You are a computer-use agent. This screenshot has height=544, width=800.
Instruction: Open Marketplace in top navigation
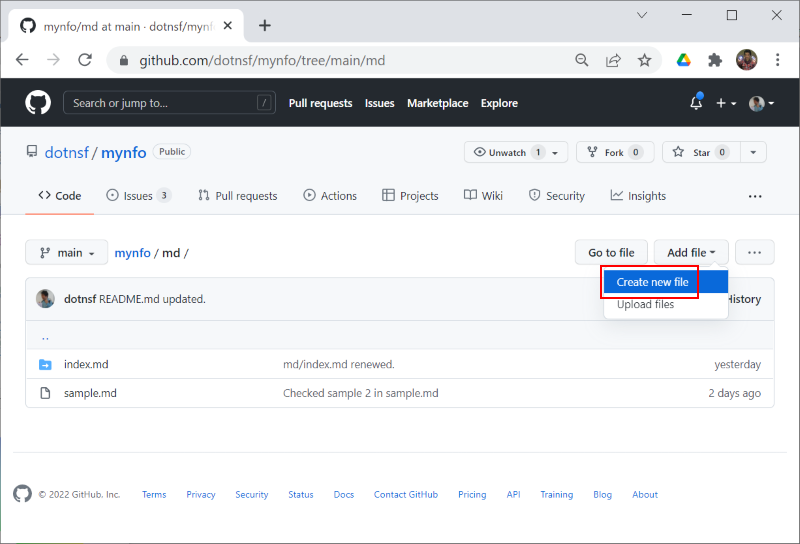[438, 103]
